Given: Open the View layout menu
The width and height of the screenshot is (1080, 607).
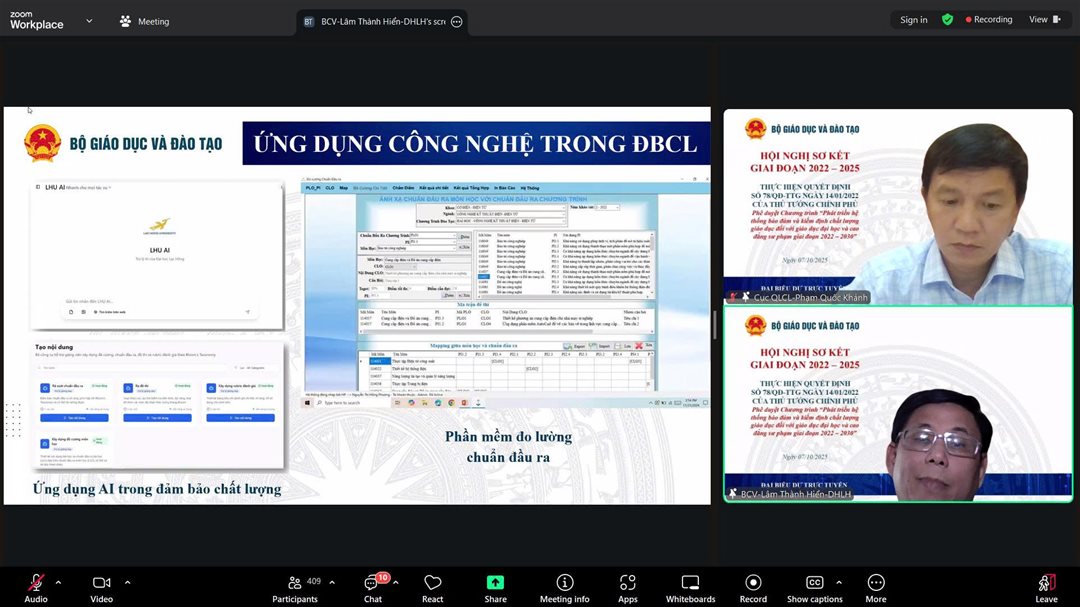Looking at the screenshot, I should point(1043,20).
